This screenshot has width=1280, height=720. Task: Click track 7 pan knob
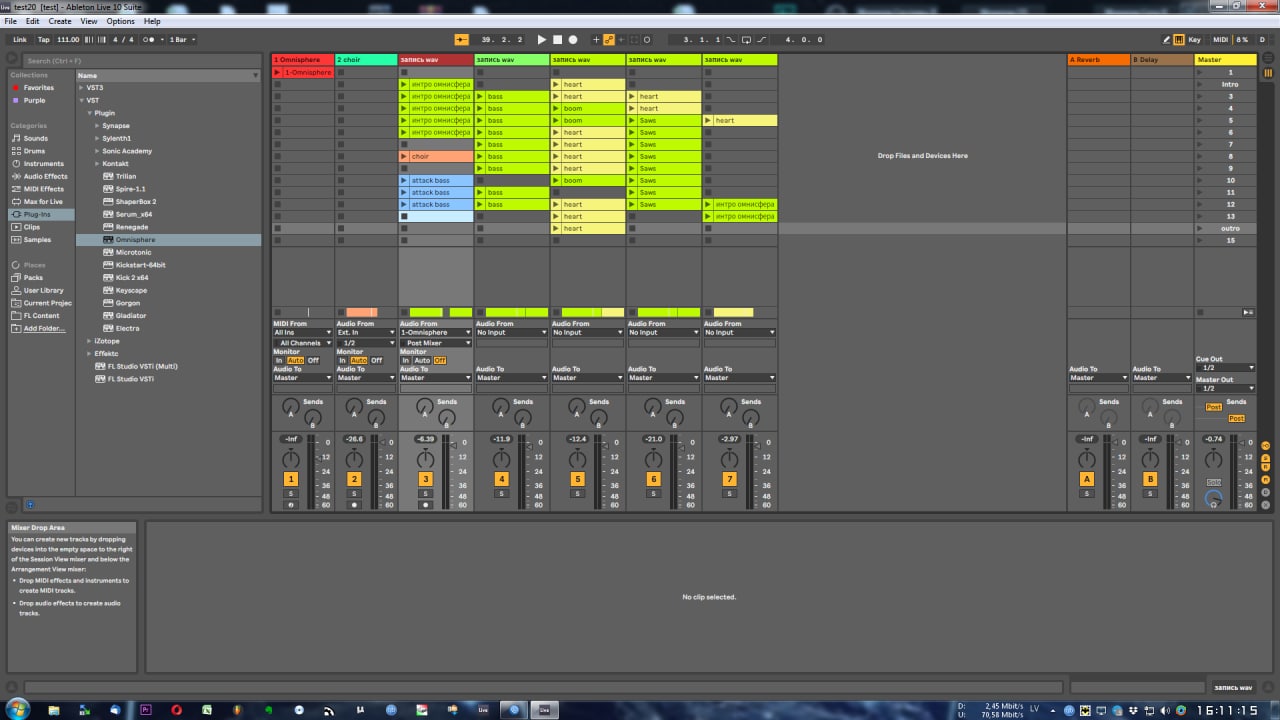click(x=729, y=459)
